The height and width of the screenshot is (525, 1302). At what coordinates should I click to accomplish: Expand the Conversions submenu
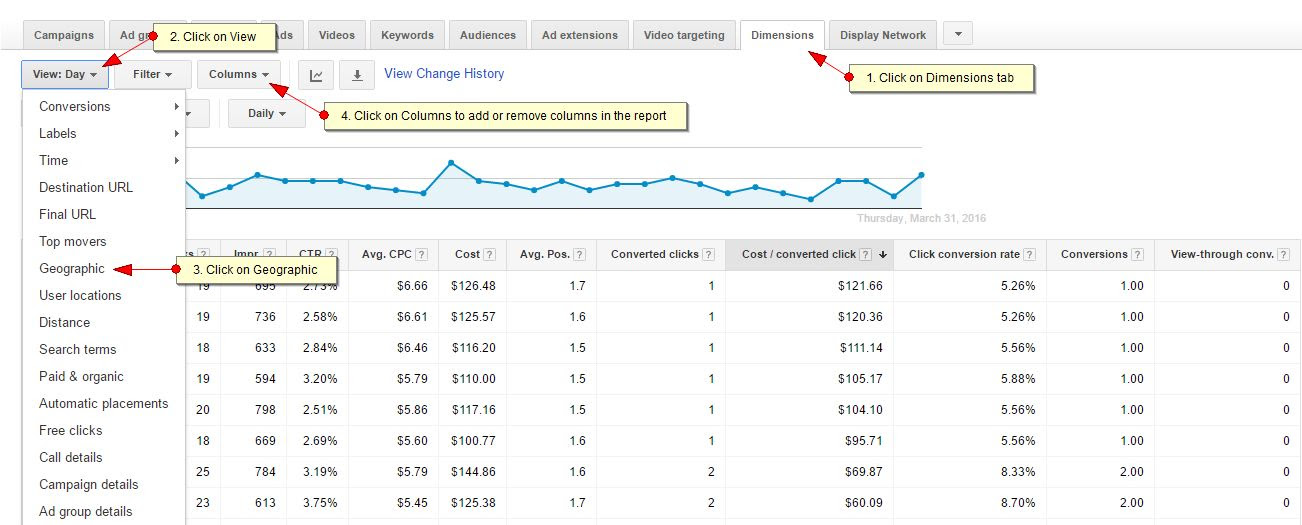point(104,106)
